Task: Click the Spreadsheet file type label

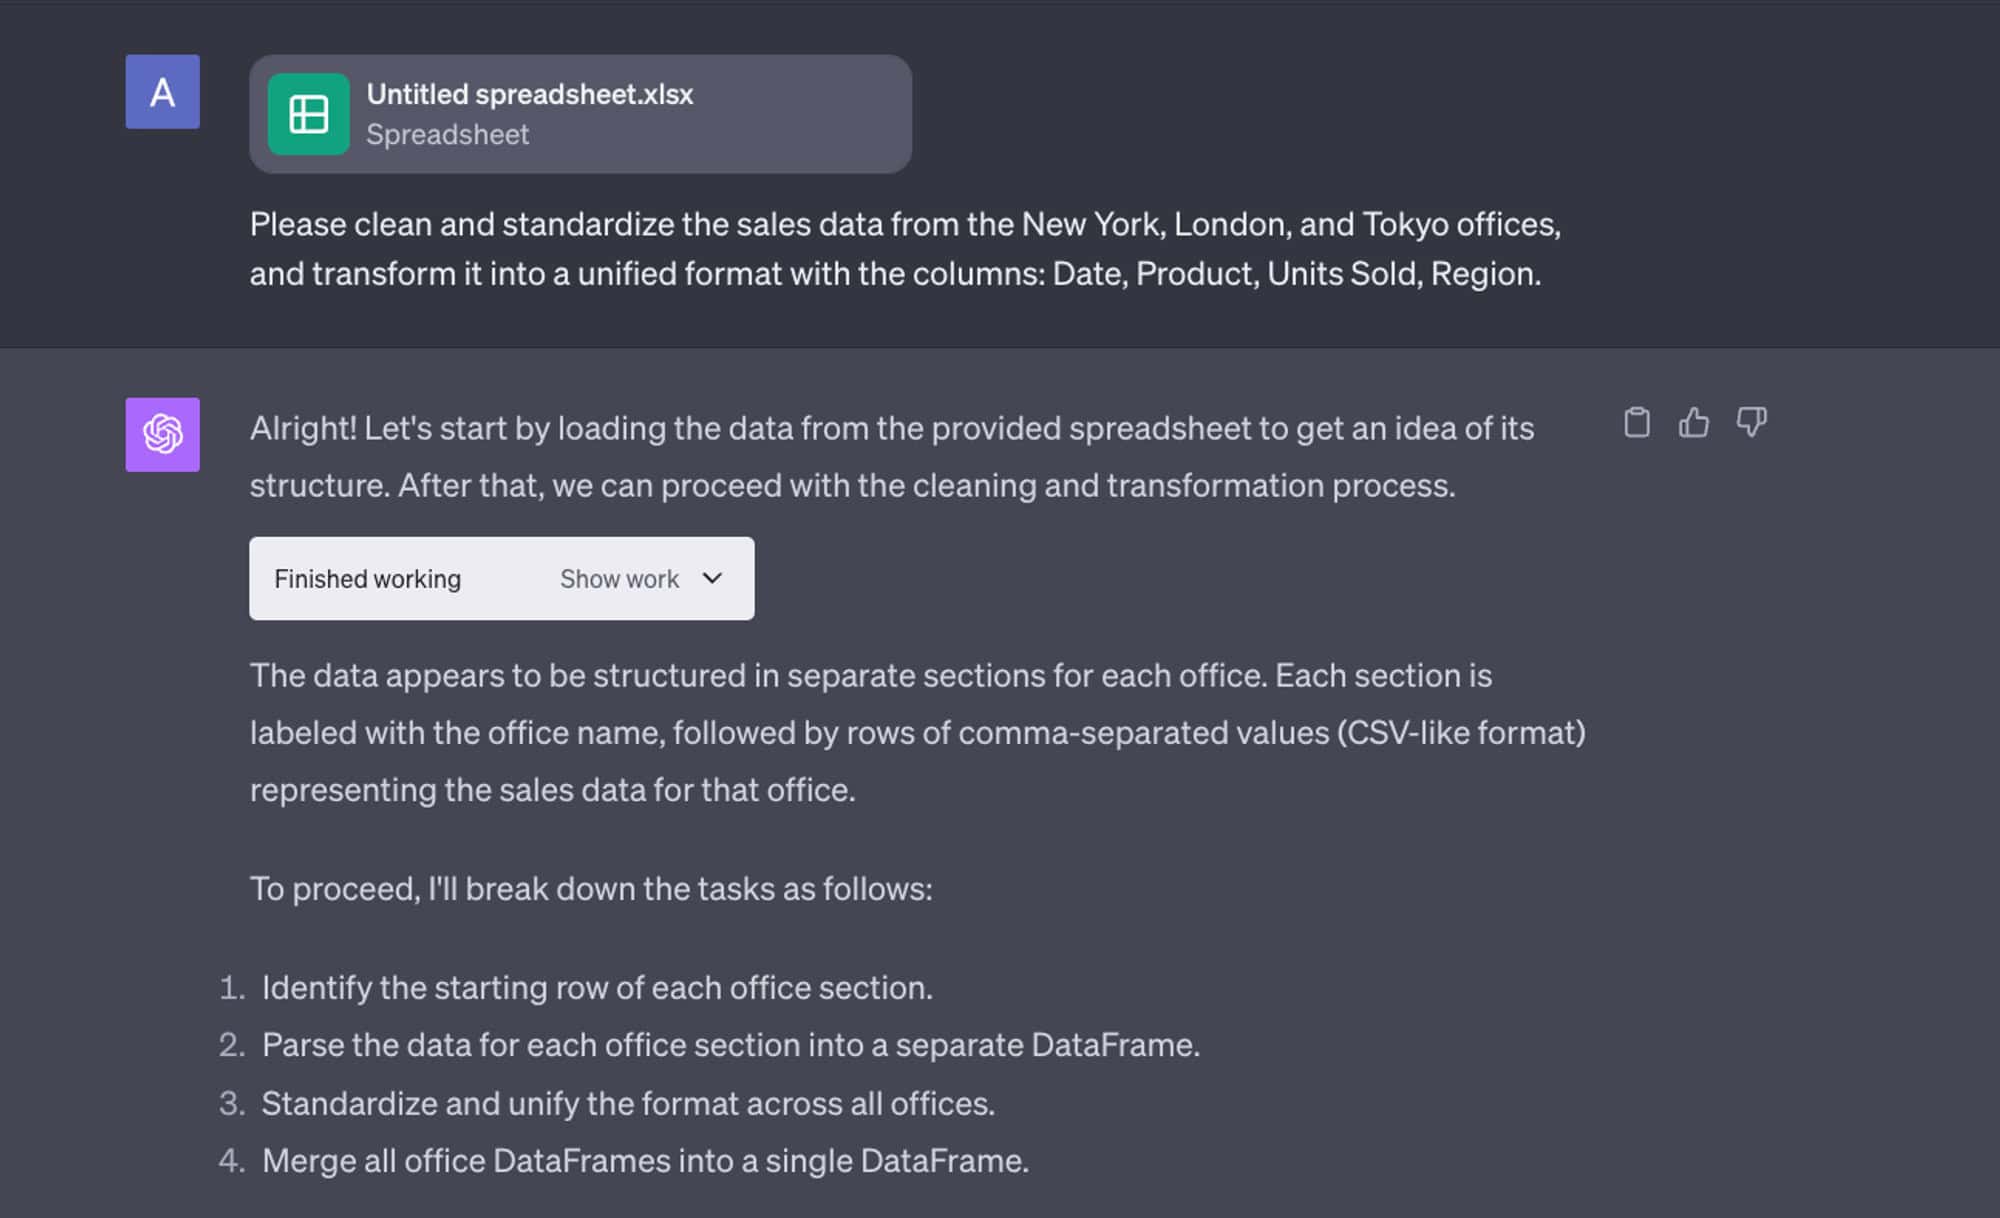Action: 447,134
